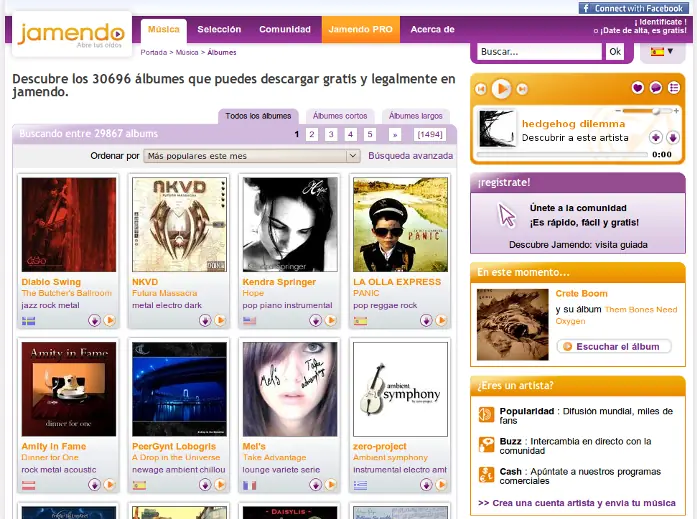
Task: Open the Crete Boom album cover thumbnail
Action: tap(513, 324)
